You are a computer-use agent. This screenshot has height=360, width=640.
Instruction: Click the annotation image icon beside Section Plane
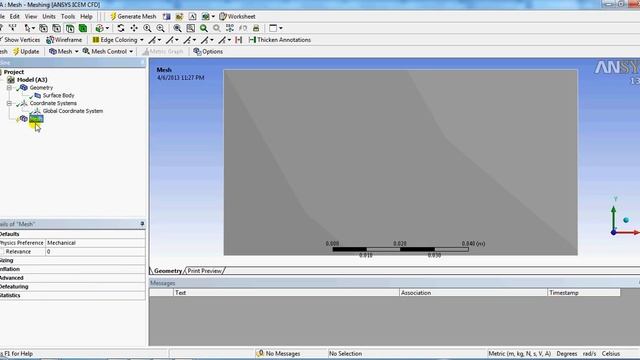[x=179, y=16]
